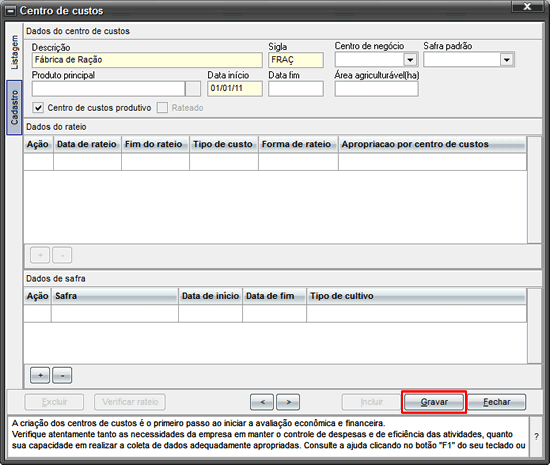This screenshot has width=550, height=465.
Task: Click the Data fim input field
Action: (296, 89)
